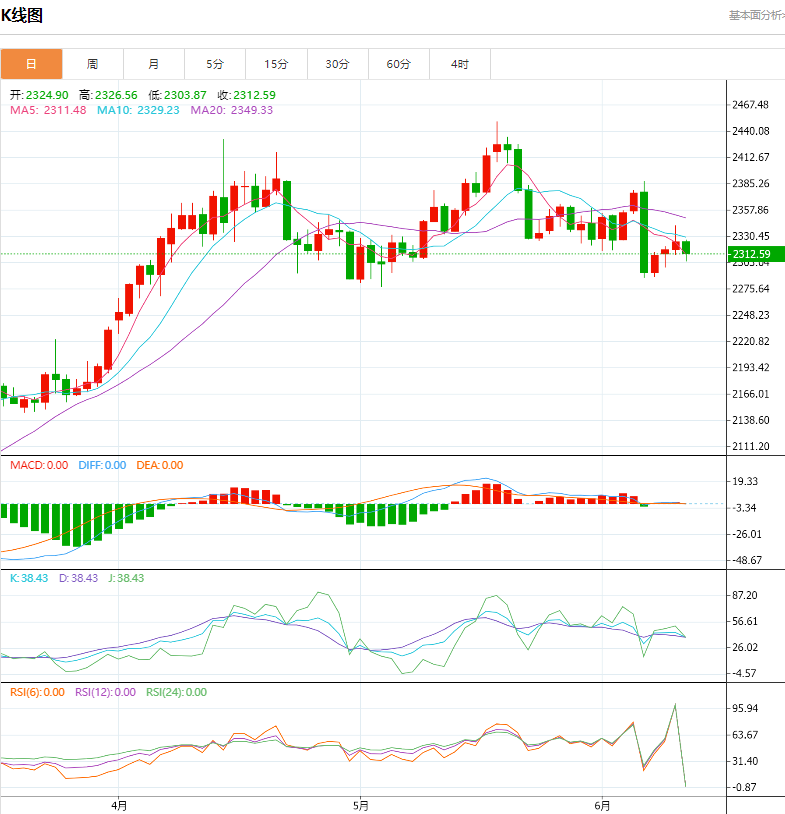Screen dimensions: 785x814
Task: Click the MA10 indicator label
Action: pos(138,110)
